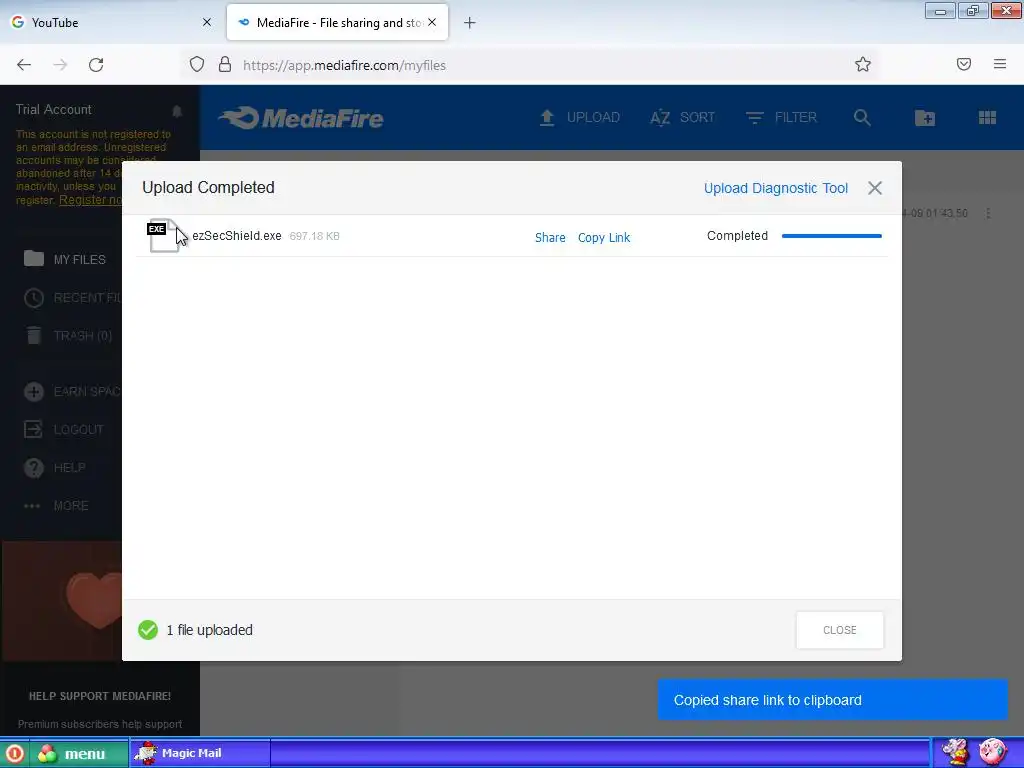The height and width of the screenshot is (768, 1024).
Task: Open TRASH (0) in the sidebar
Action: point(69,336)
